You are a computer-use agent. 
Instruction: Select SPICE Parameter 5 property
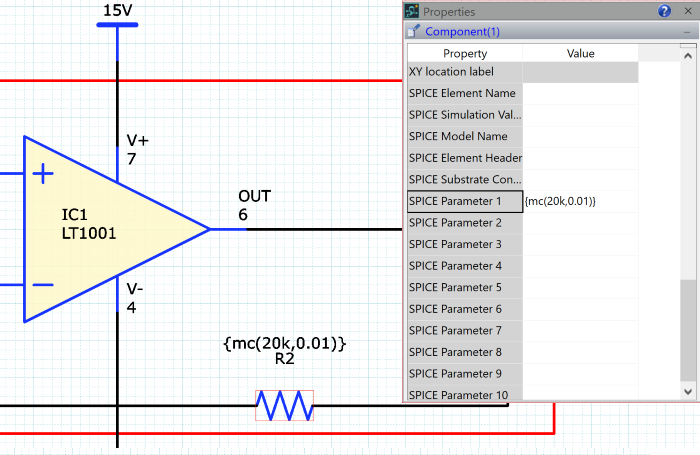[x=465, y=287]
